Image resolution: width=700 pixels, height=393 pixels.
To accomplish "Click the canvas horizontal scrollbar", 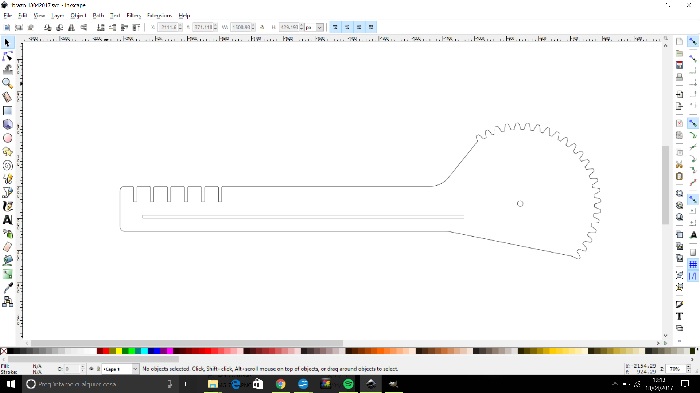I will [x=187, y=343].
